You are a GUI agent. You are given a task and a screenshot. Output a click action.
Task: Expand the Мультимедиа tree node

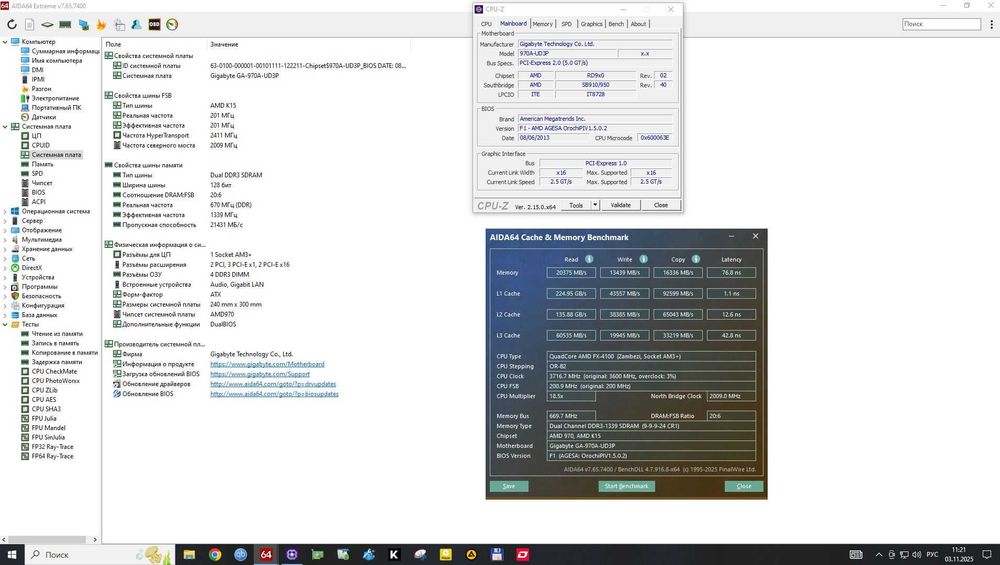tap(5, 239)
